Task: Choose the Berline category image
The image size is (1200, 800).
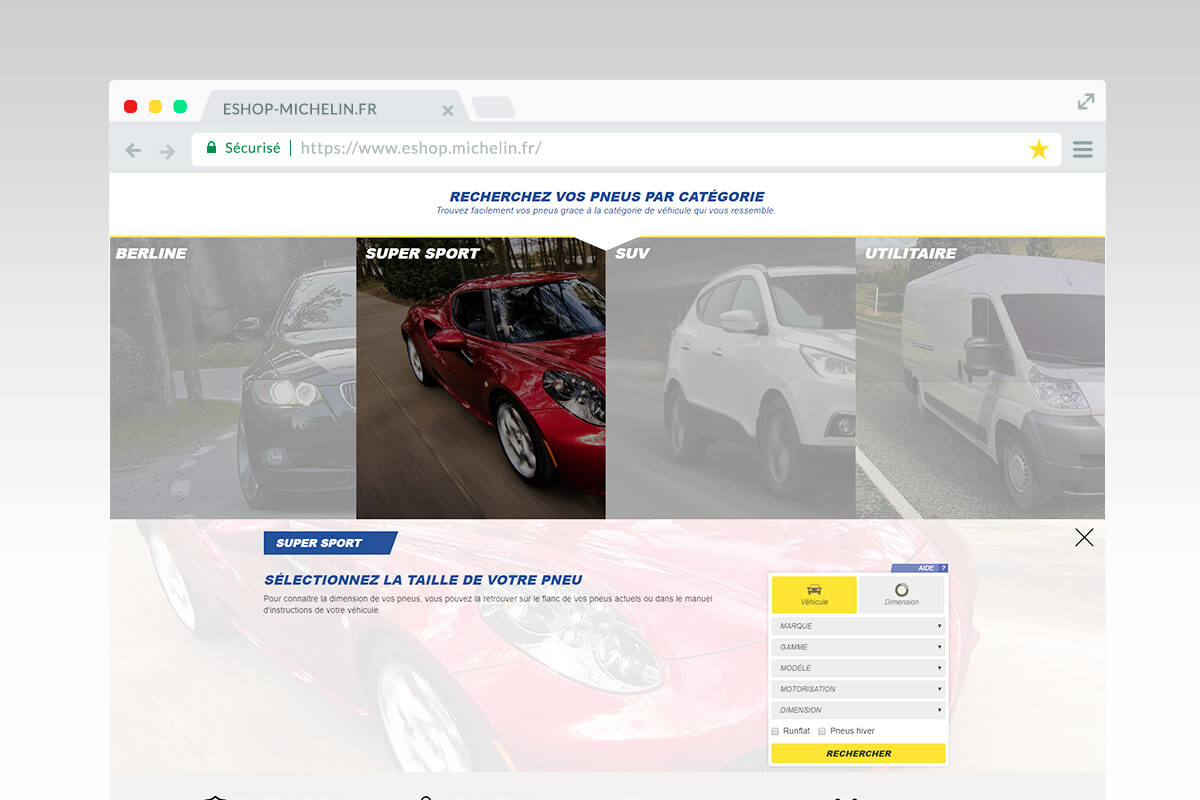Action: 233,378
